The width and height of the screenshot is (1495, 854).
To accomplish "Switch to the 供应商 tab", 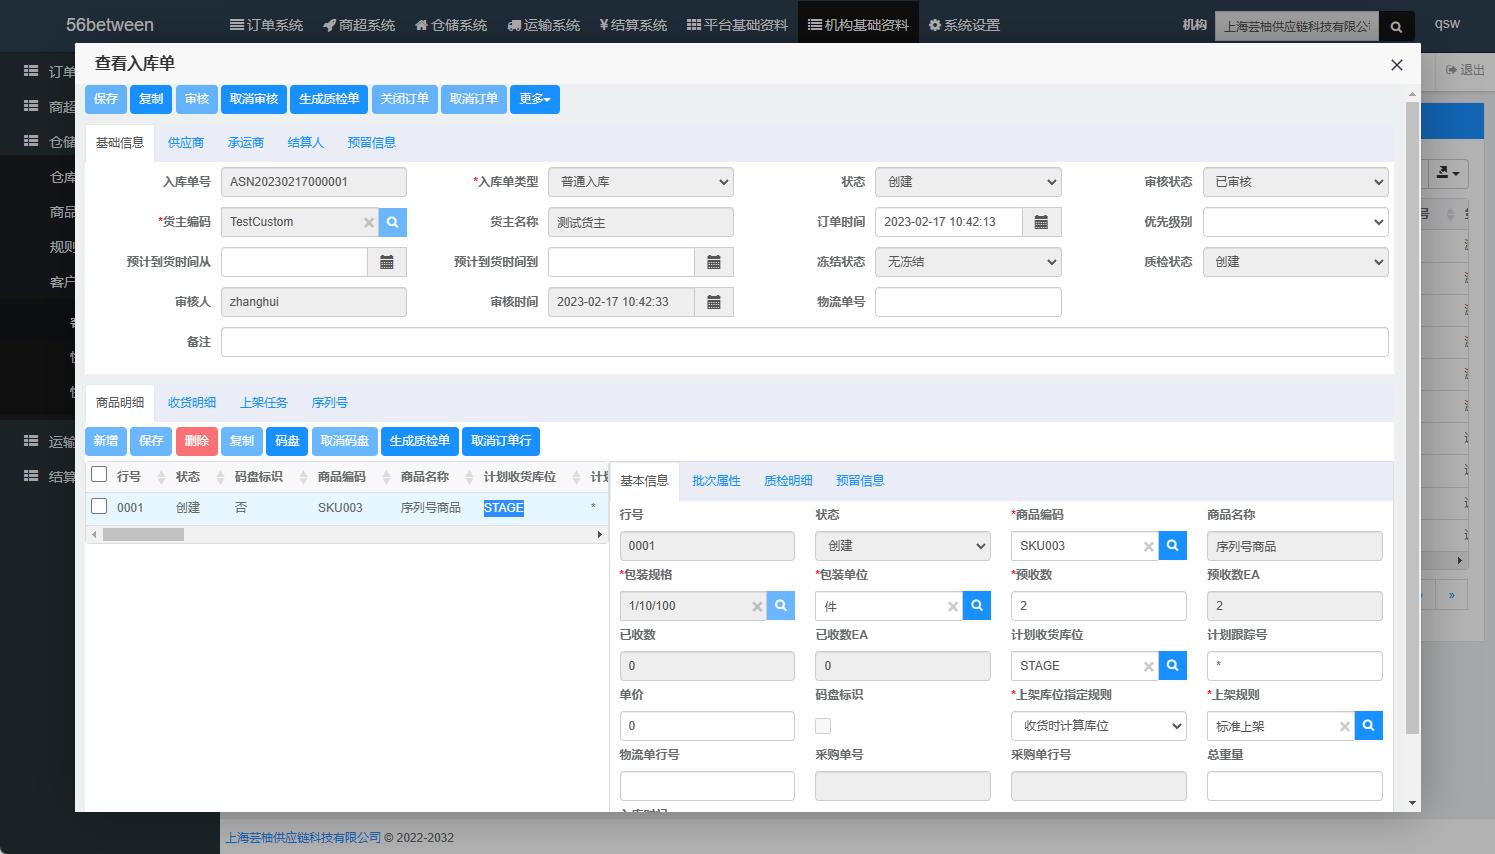I will tap(185, 143).
